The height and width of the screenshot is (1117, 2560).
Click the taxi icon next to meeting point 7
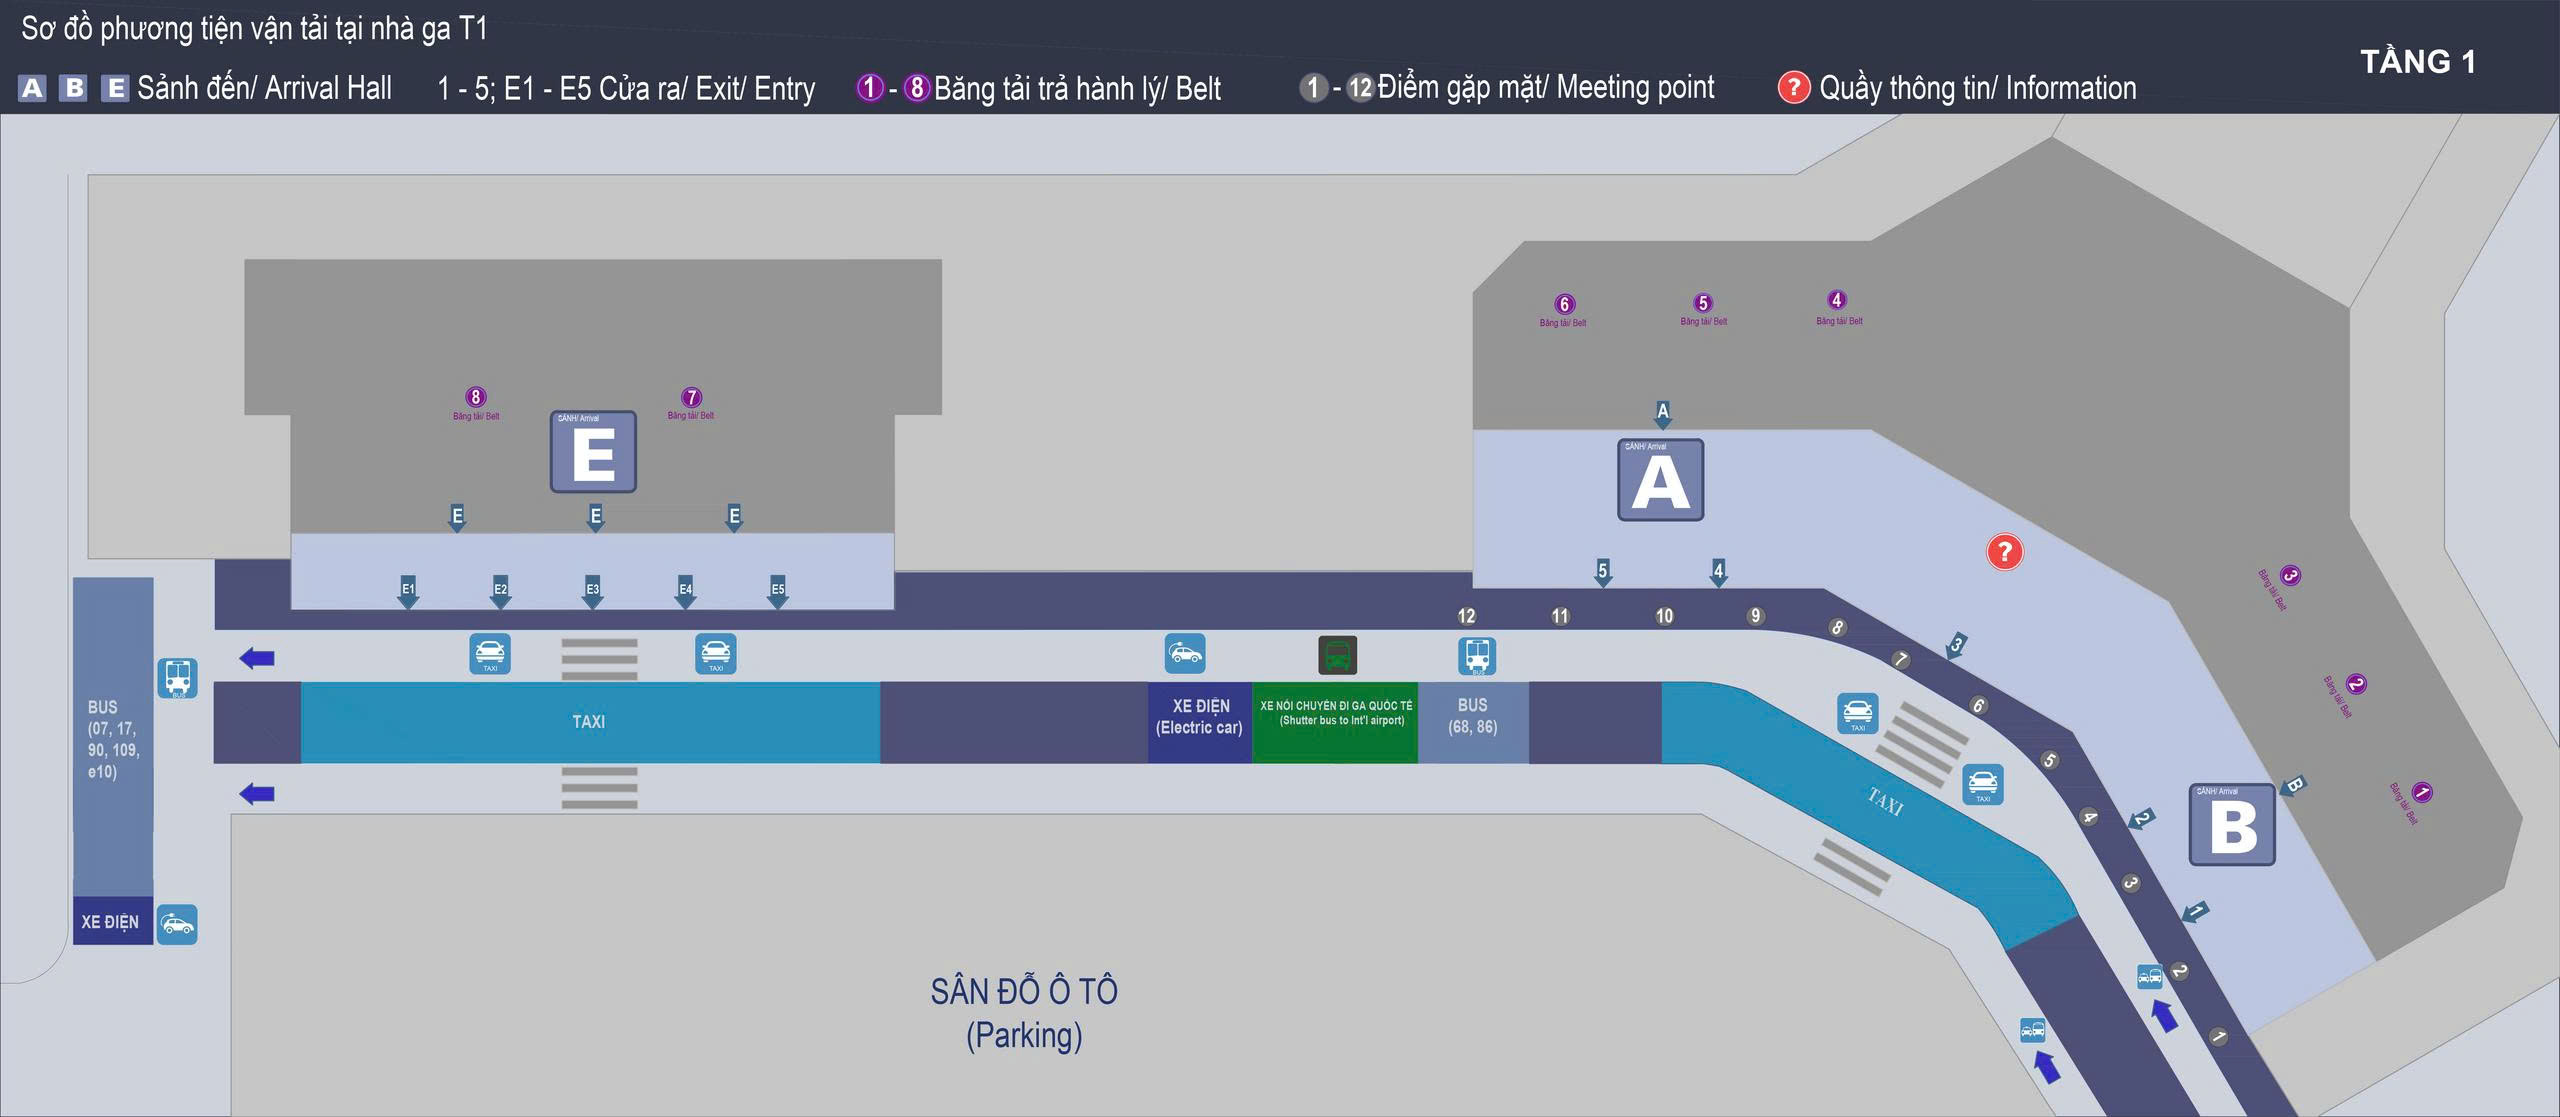pyautogui.click(x=1857, y=713)
